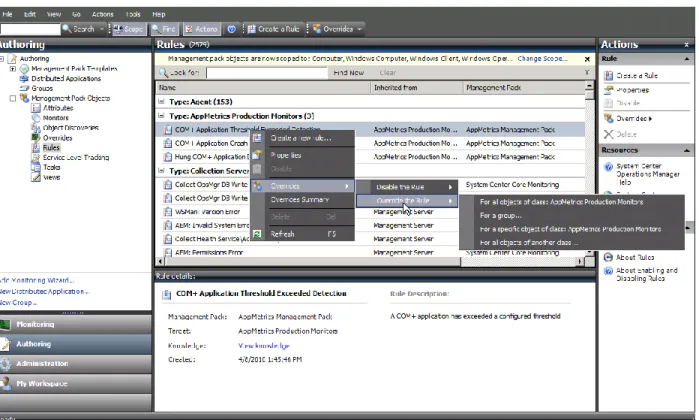Open the Edit menu

click(x=29, y=14)
